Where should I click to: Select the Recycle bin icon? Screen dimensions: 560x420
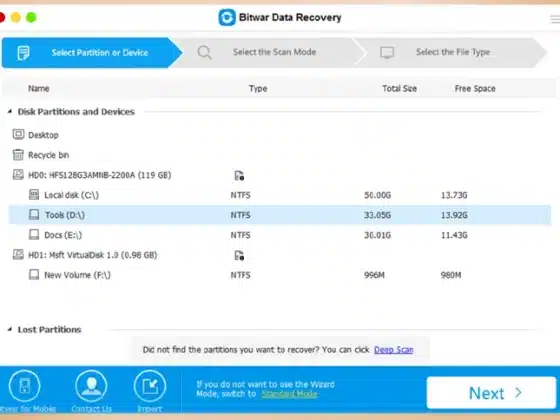click(18, 155)
